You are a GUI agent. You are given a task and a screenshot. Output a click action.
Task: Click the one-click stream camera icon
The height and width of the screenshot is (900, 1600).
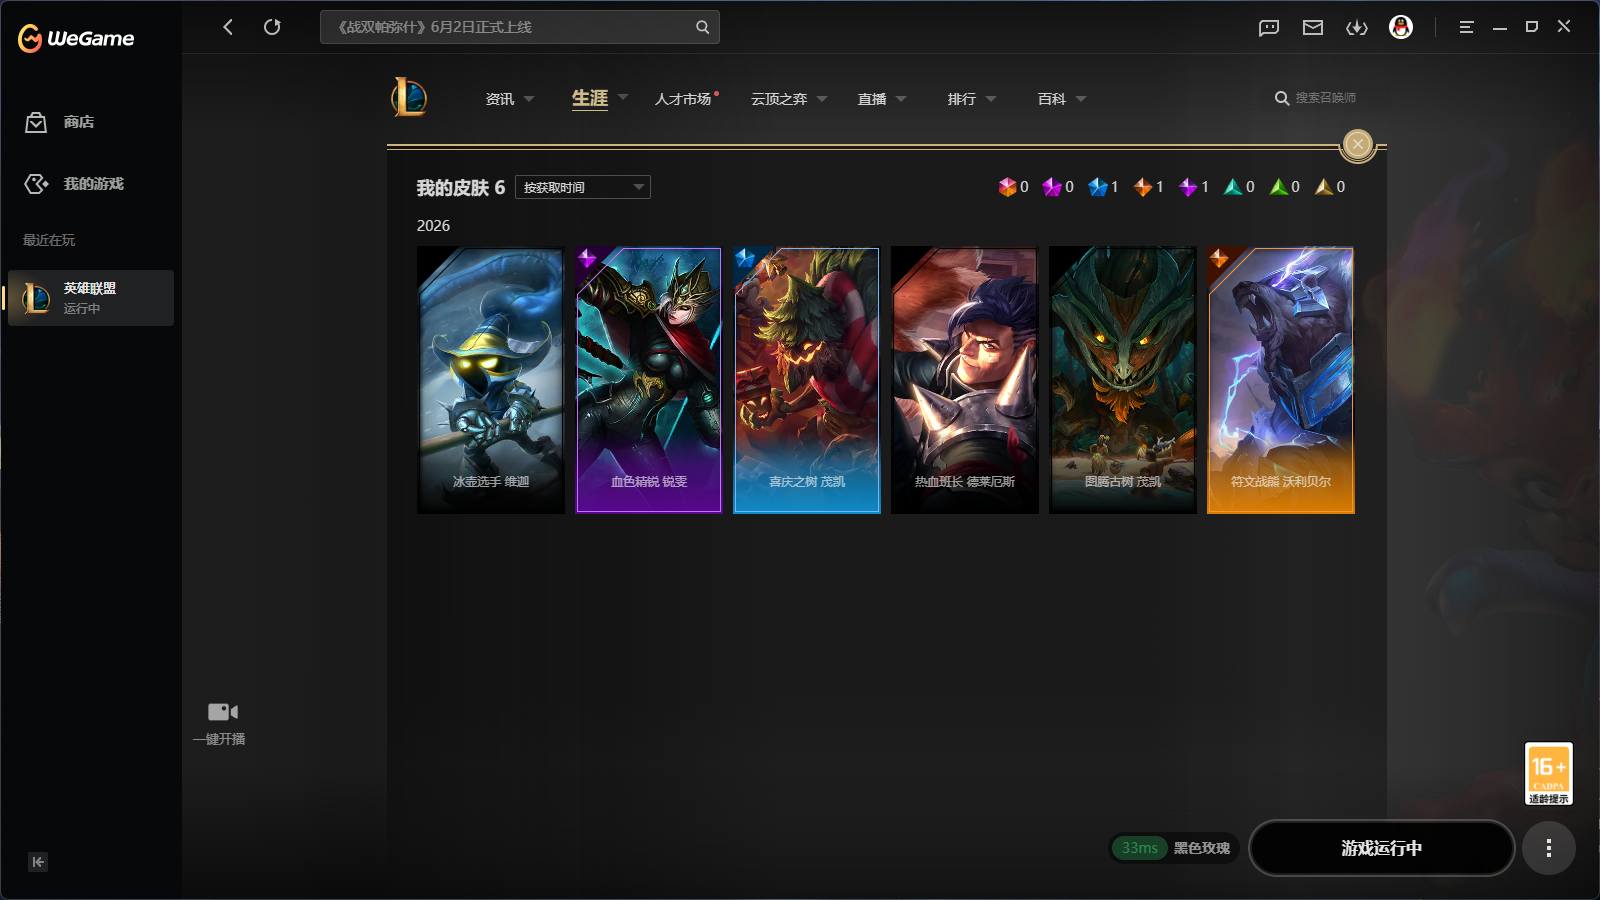(222, 712)
